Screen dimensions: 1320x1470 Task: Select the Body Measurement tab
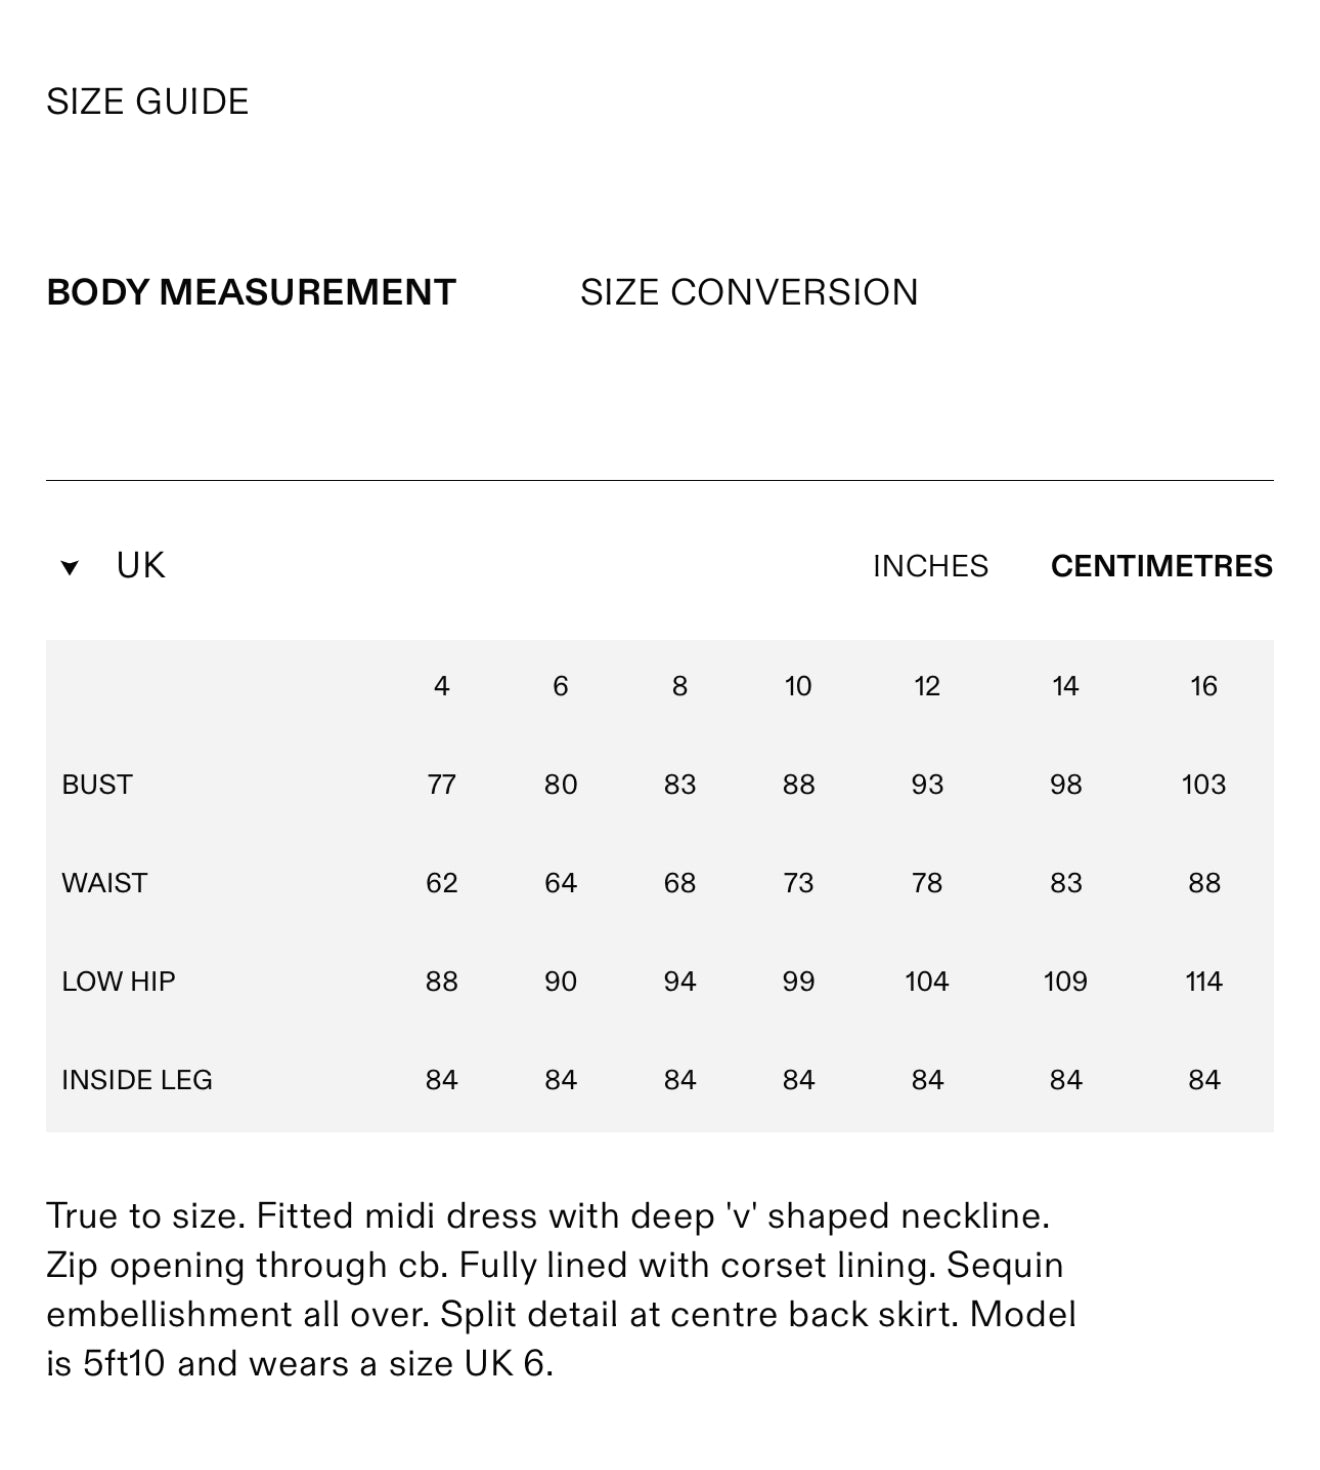[251, 292]
